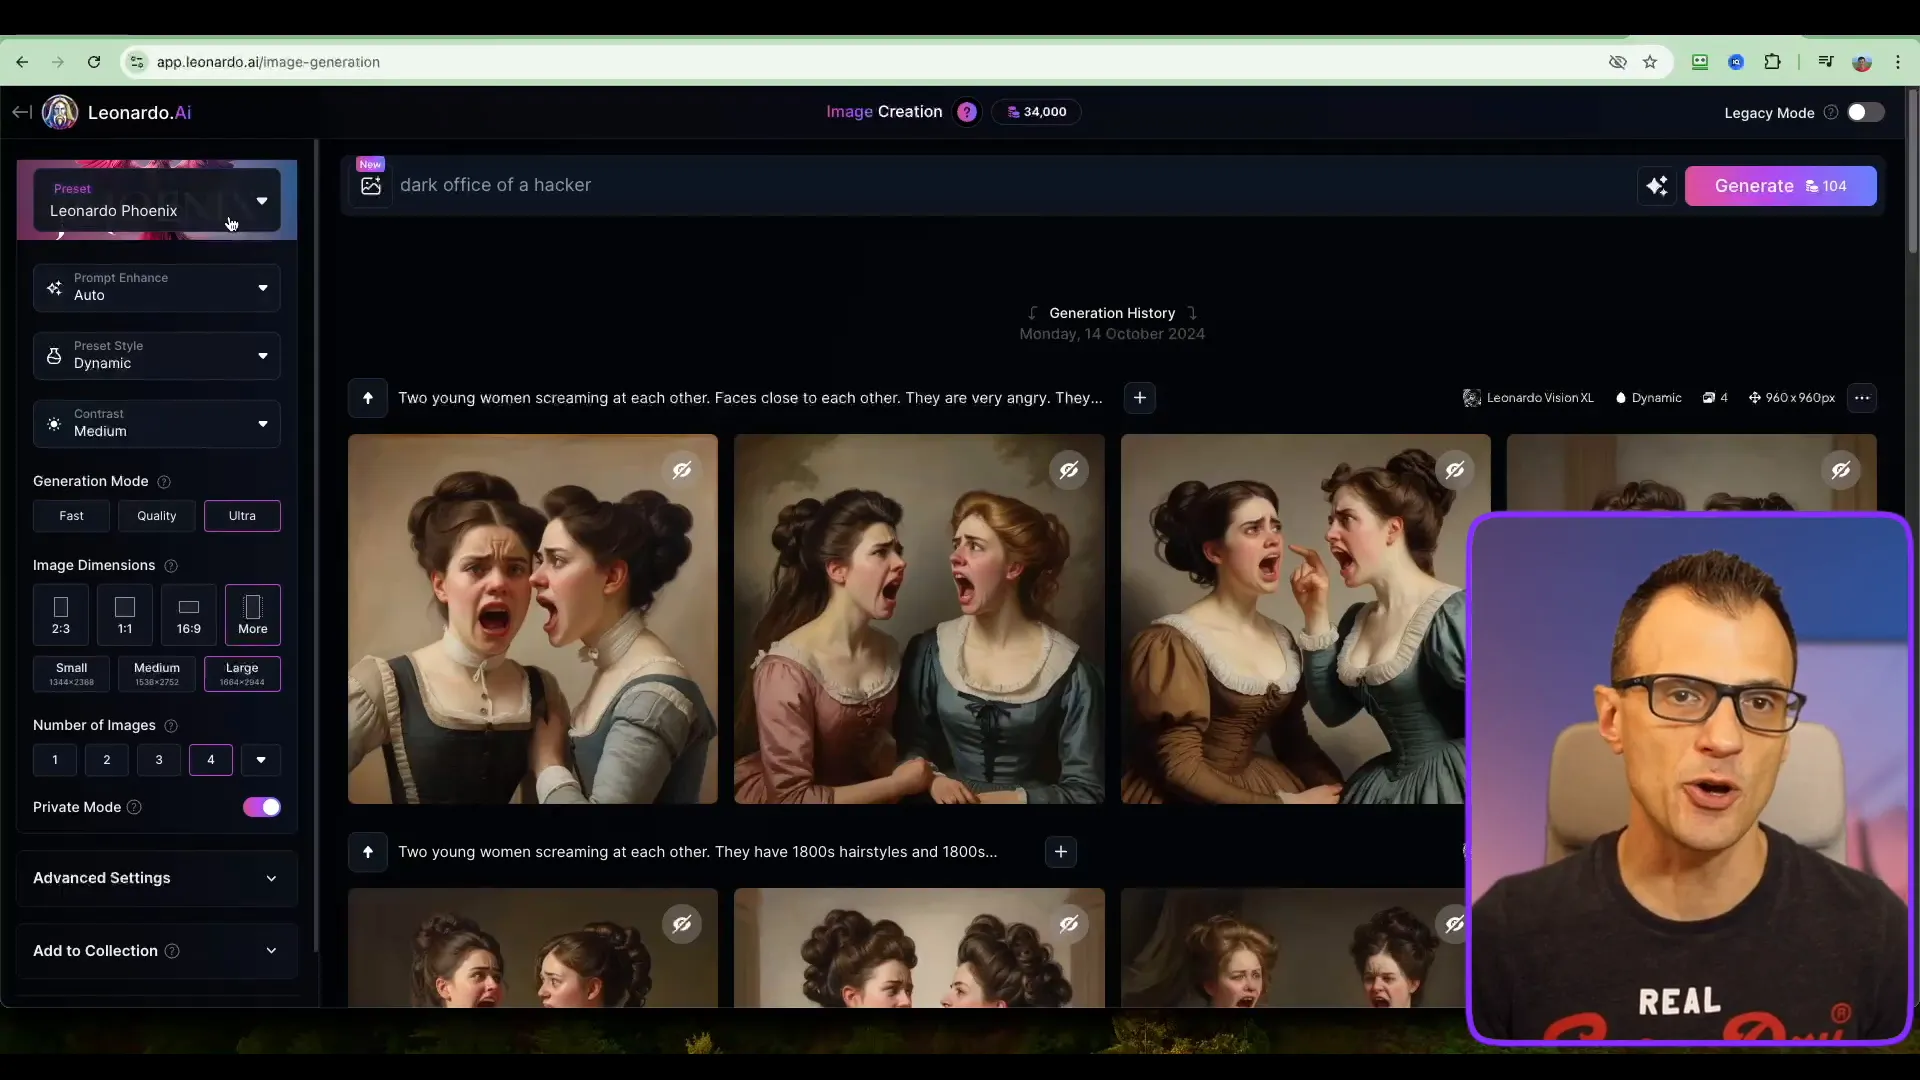Click the image upscale/variation icon on first generated image
Image resolution: width=1920 pixels, height=1080 pixels.
tap(680, 471)
